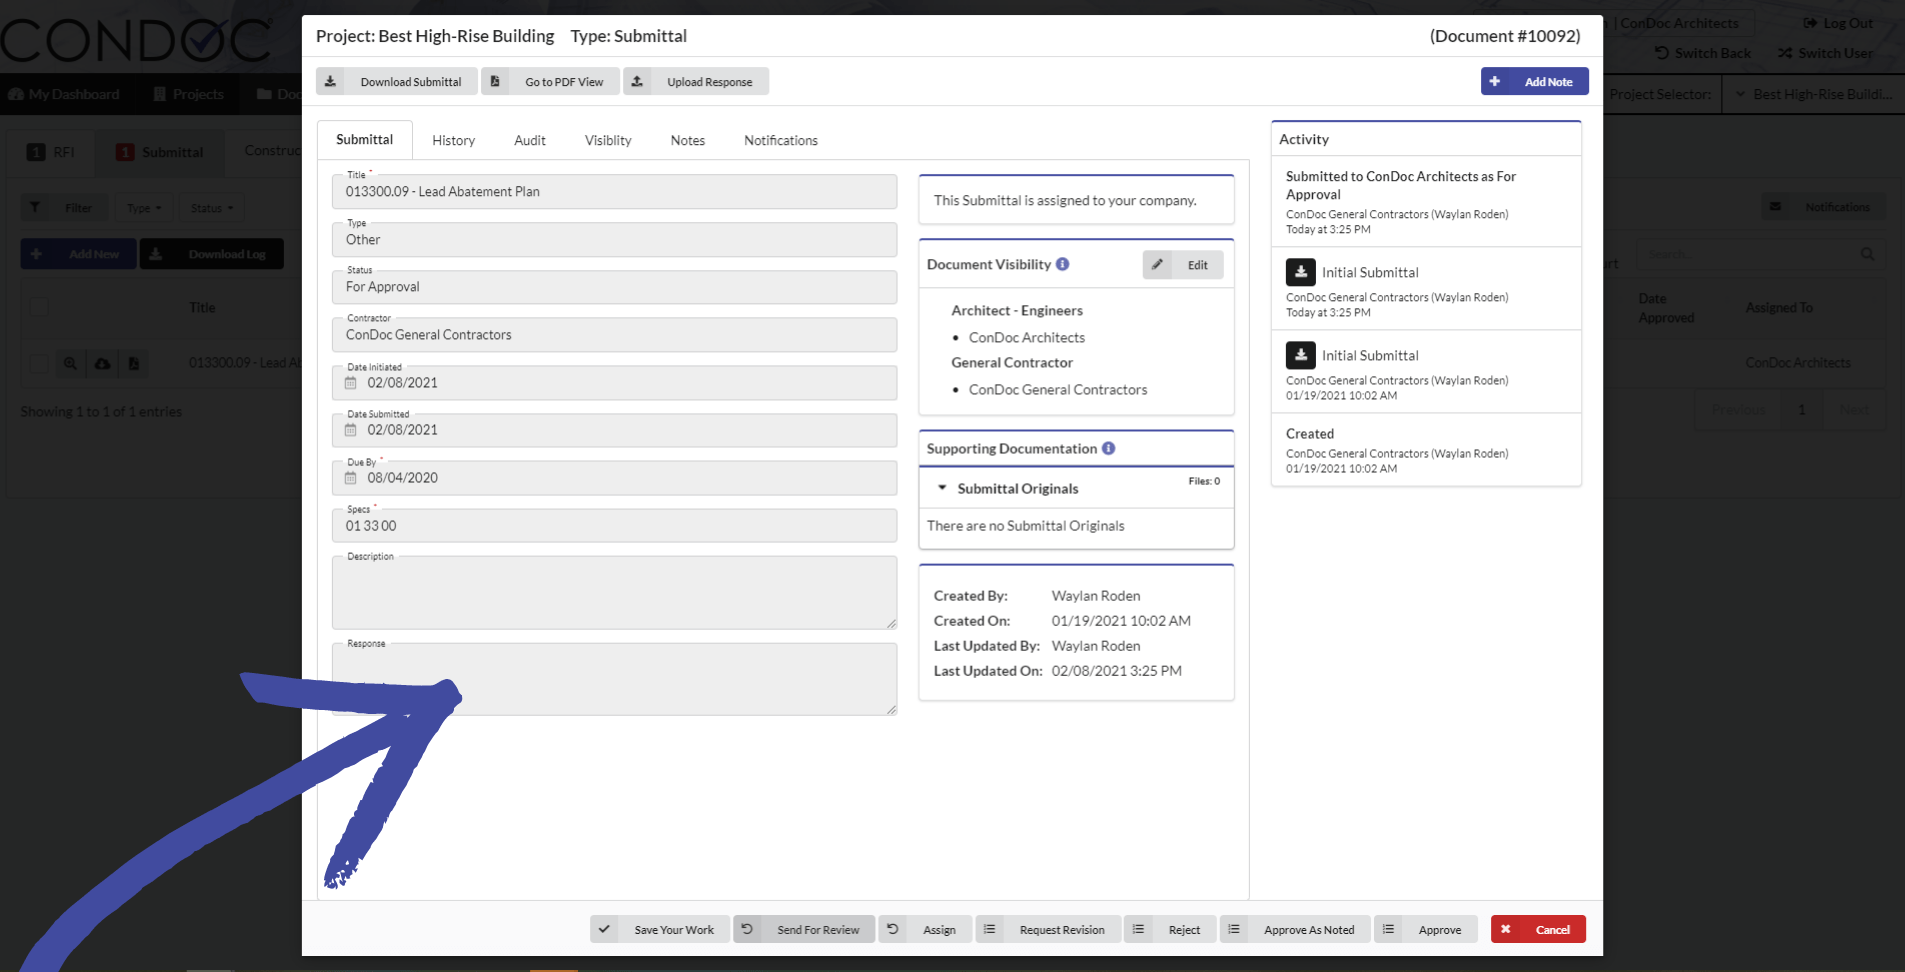This screenshot has height=972, width=1905.
Task: Edit Document Visibility settings
Action: pyautogui.click(x=1183, y=265)
